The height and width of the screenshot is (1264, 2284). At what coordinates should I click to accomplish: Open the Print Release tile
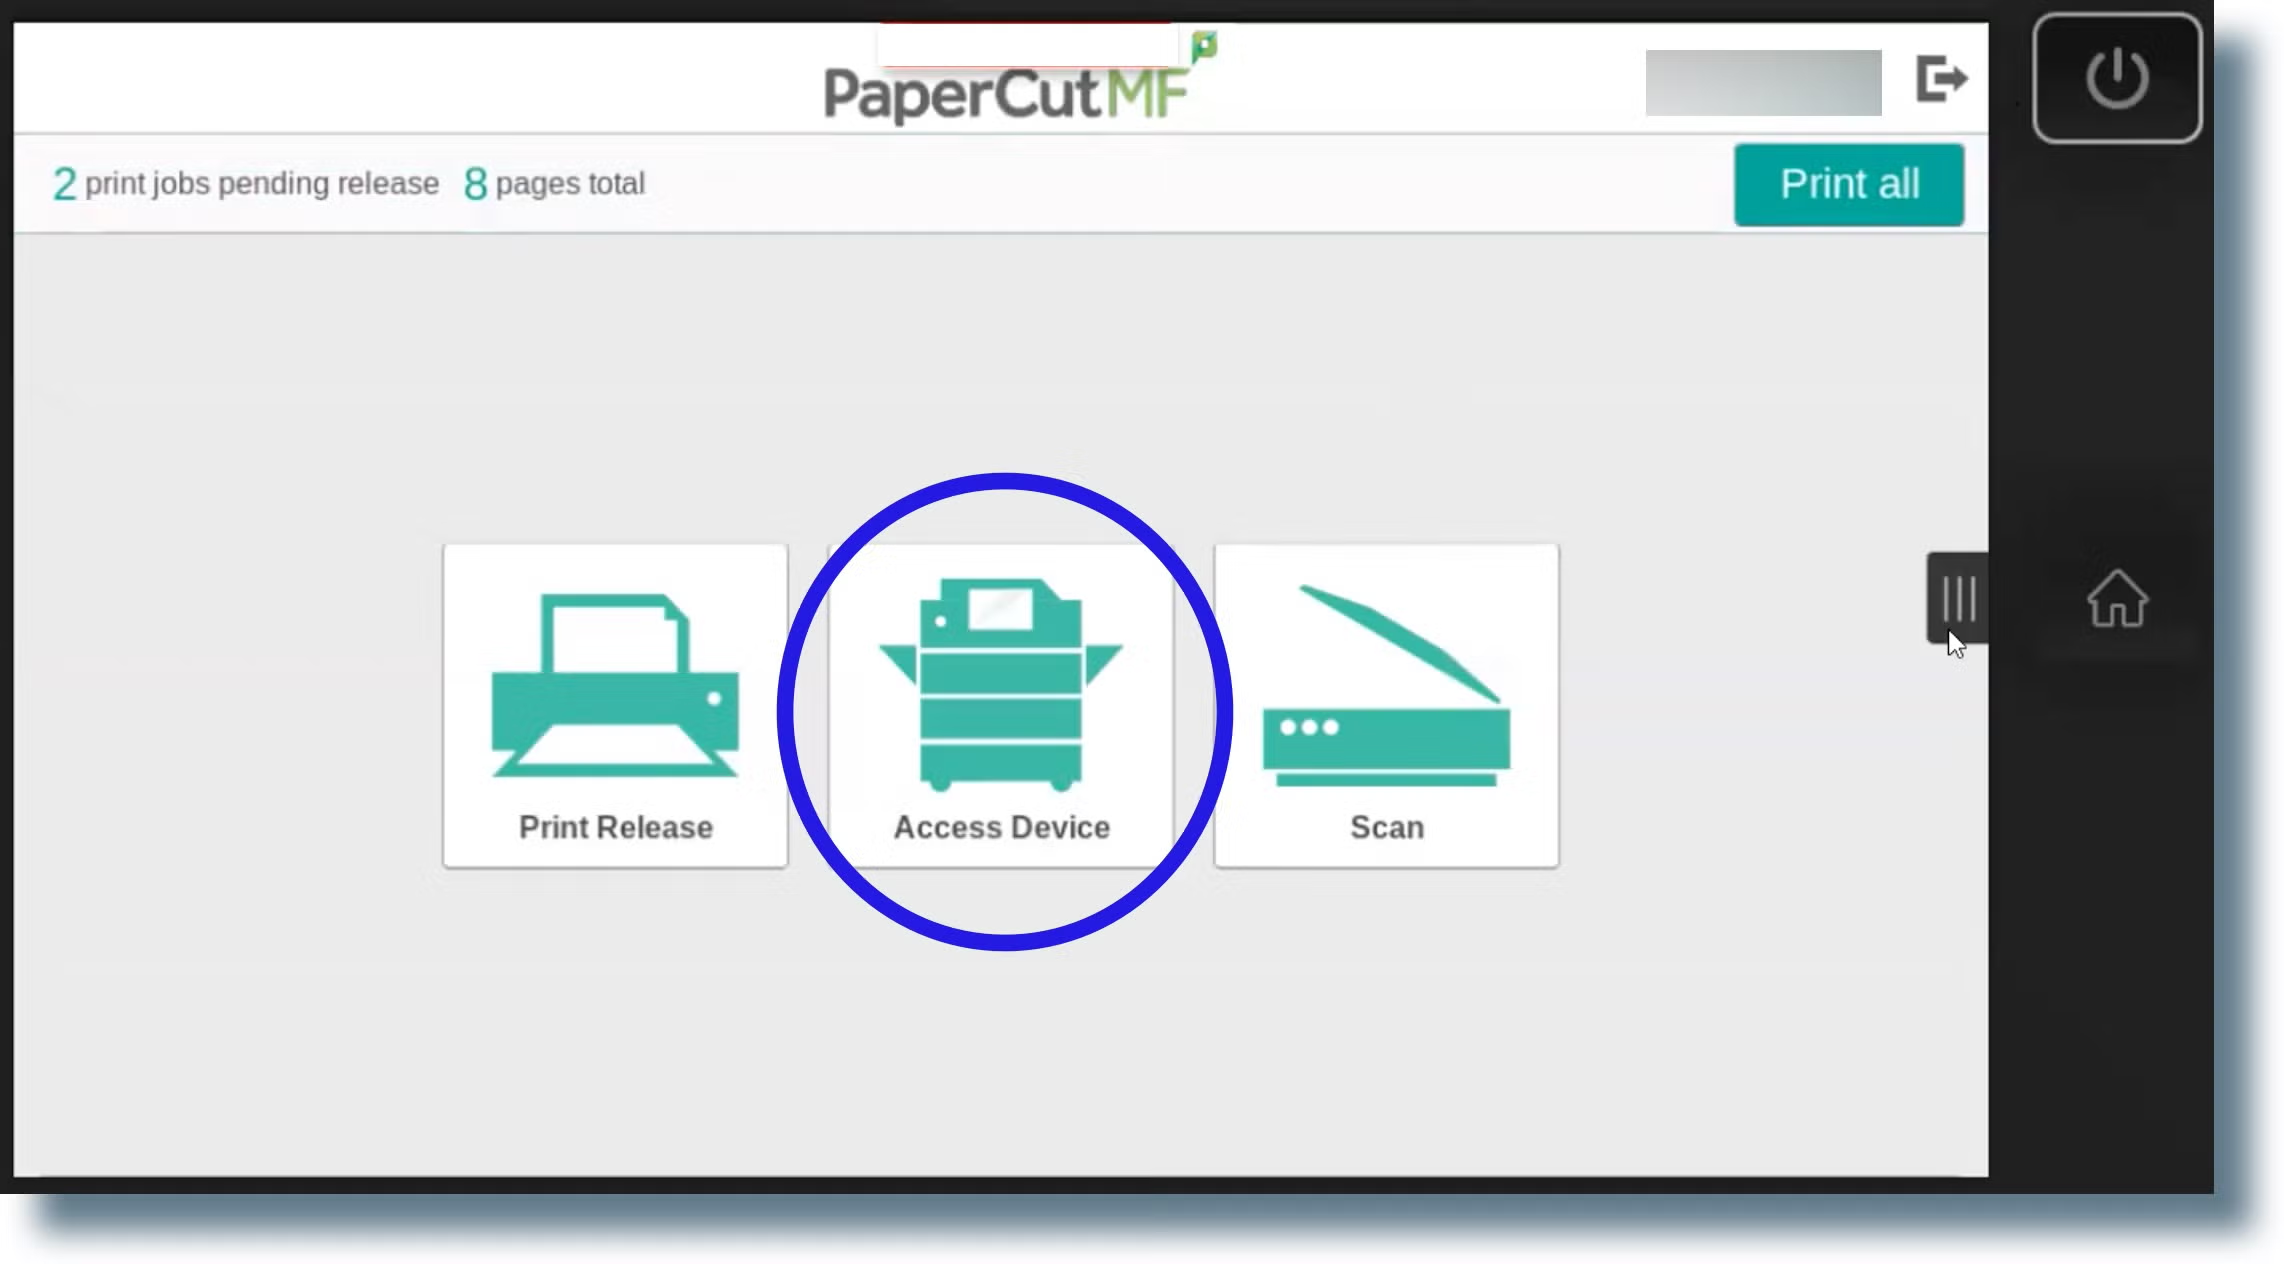(615, 705)
